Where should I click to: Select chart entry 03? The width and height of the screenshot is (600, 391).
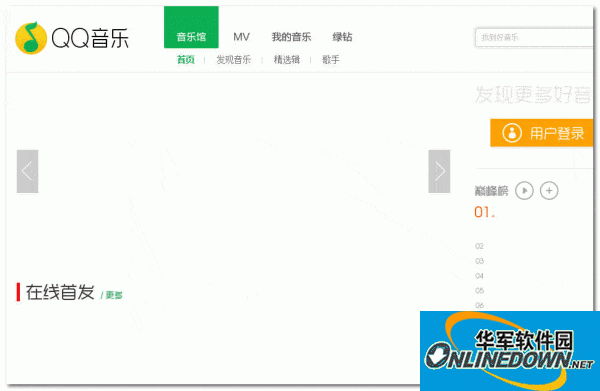coord(479,261)
